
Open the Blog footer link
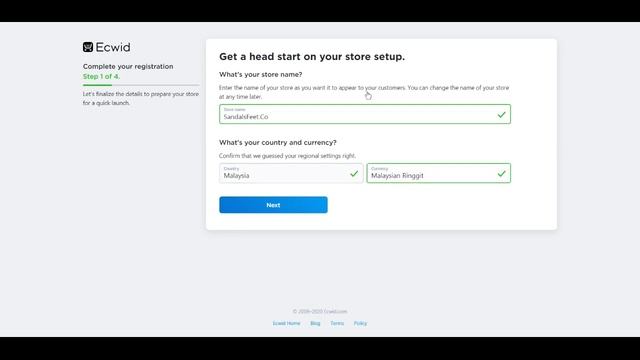pyautogui.click(x=315, y=323)
